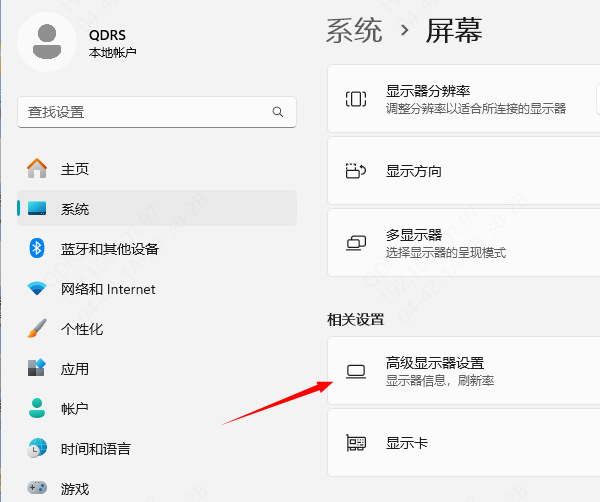Open 网络和 Internet settings
The width and height of the screenshot is (600, 502).
(157, 289)
